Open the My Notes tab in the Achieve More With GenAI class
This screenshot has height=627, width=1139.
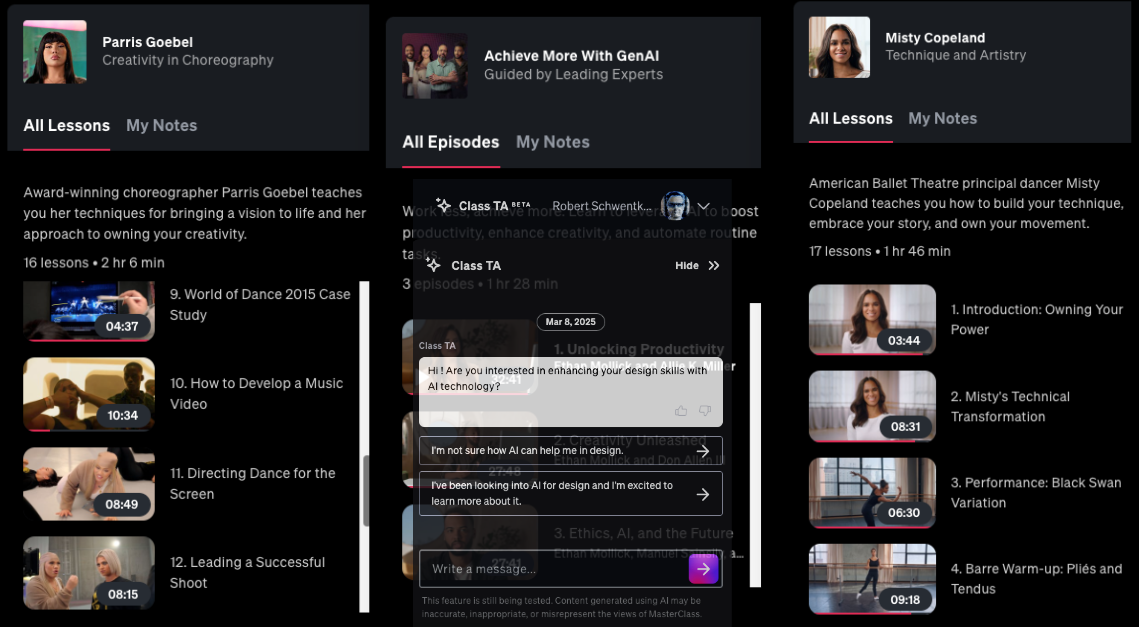coord(553,142)
